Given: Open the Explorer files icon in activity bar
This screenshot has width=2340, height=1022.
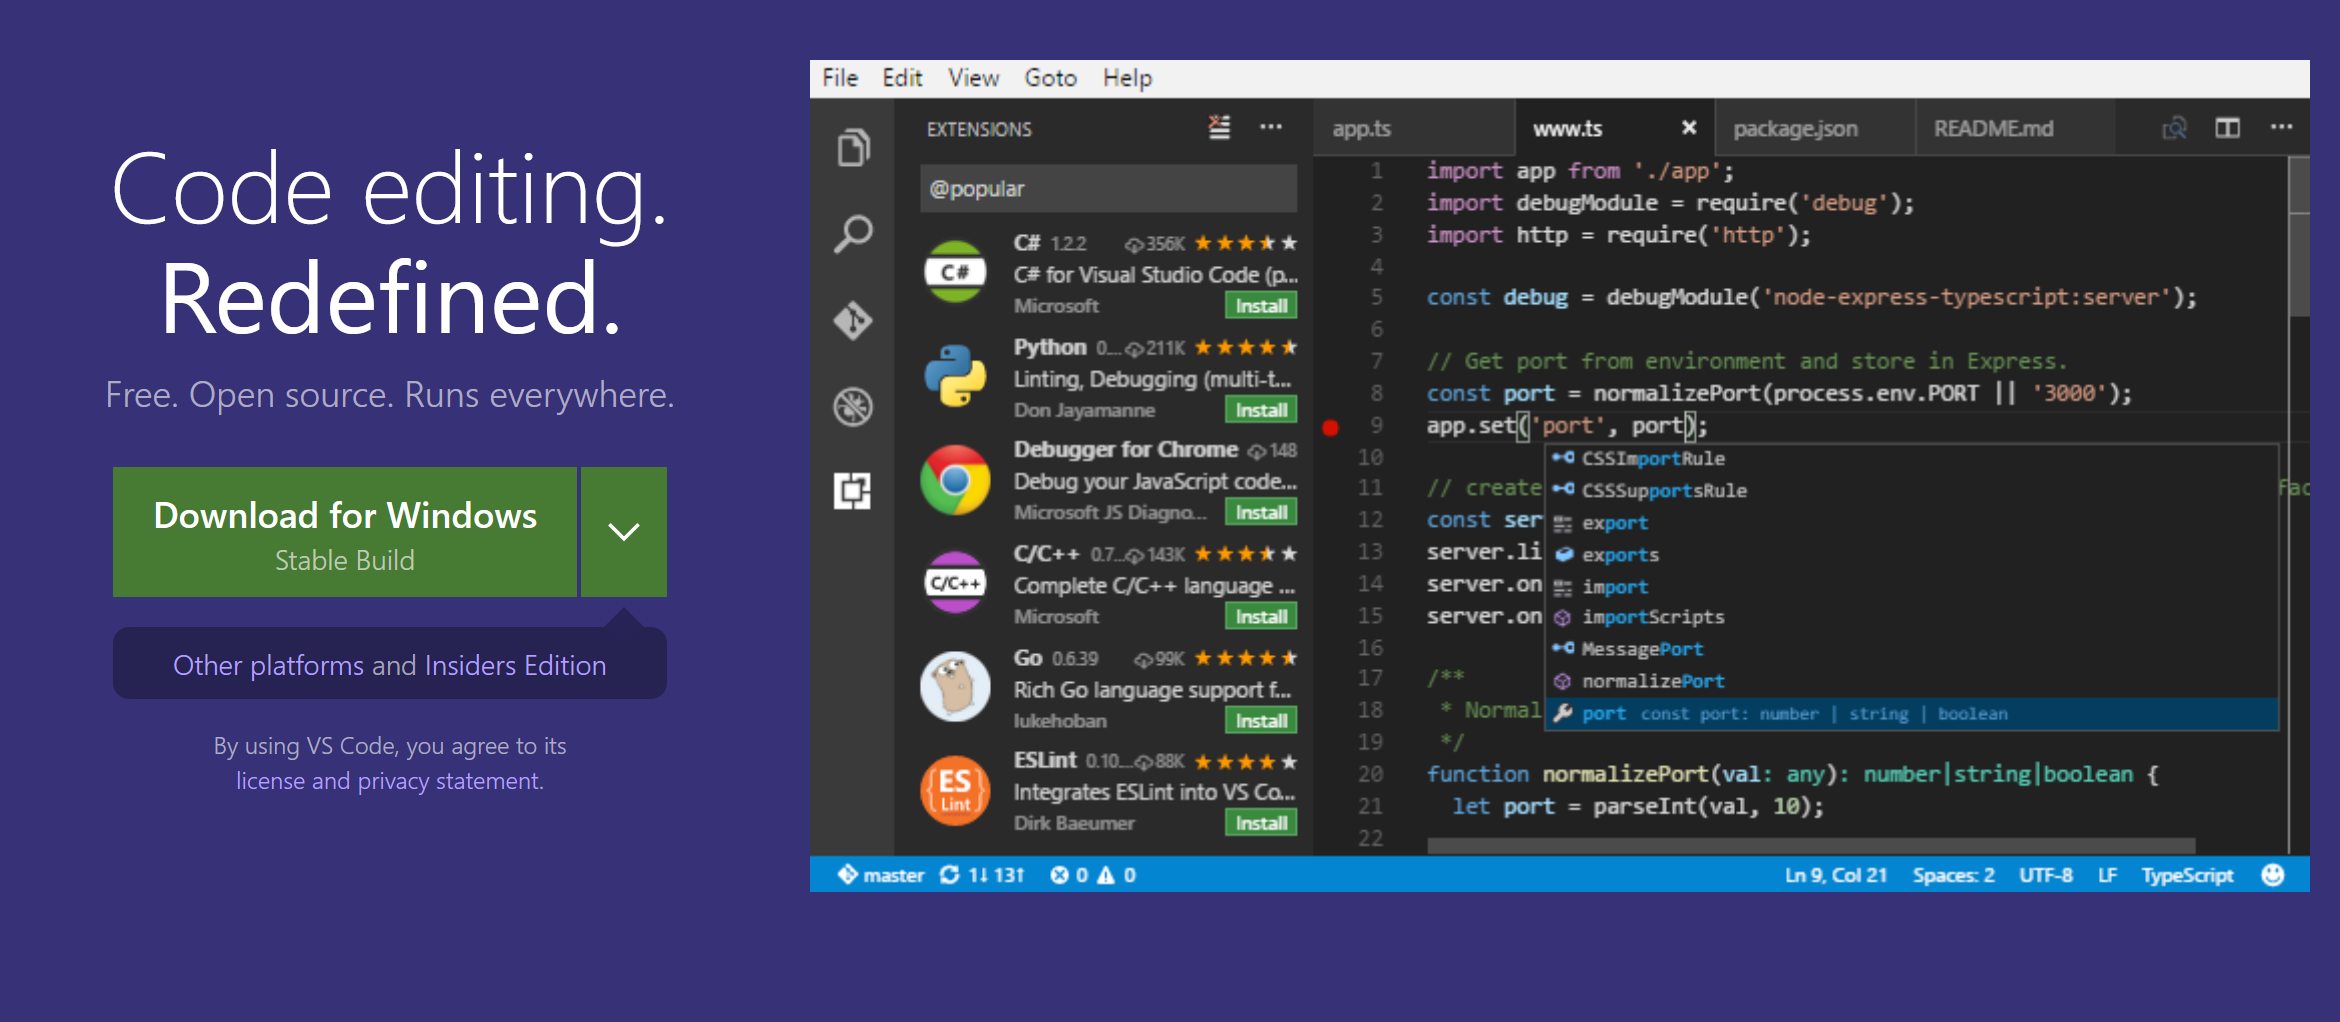Looking at the screenshot, I should tap(852, 148).
